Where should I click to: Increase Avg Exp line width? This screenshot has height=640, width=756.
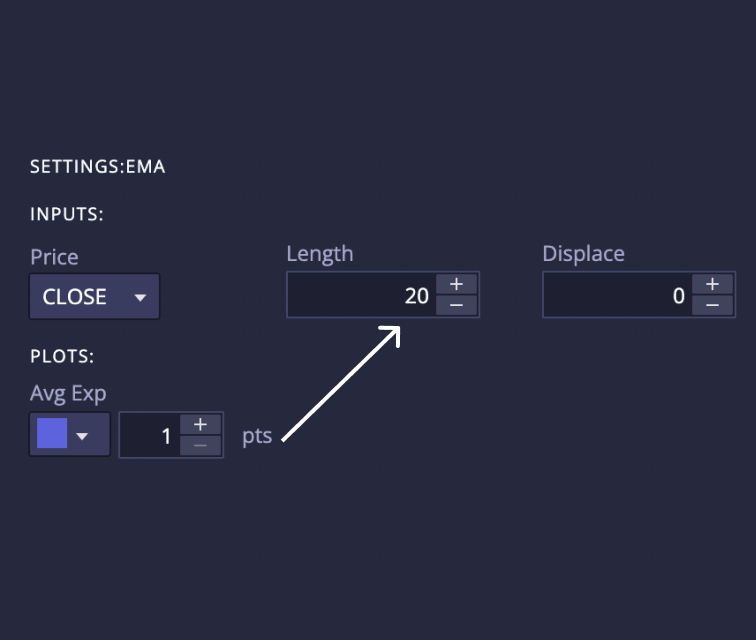click(x=200, y=425)
